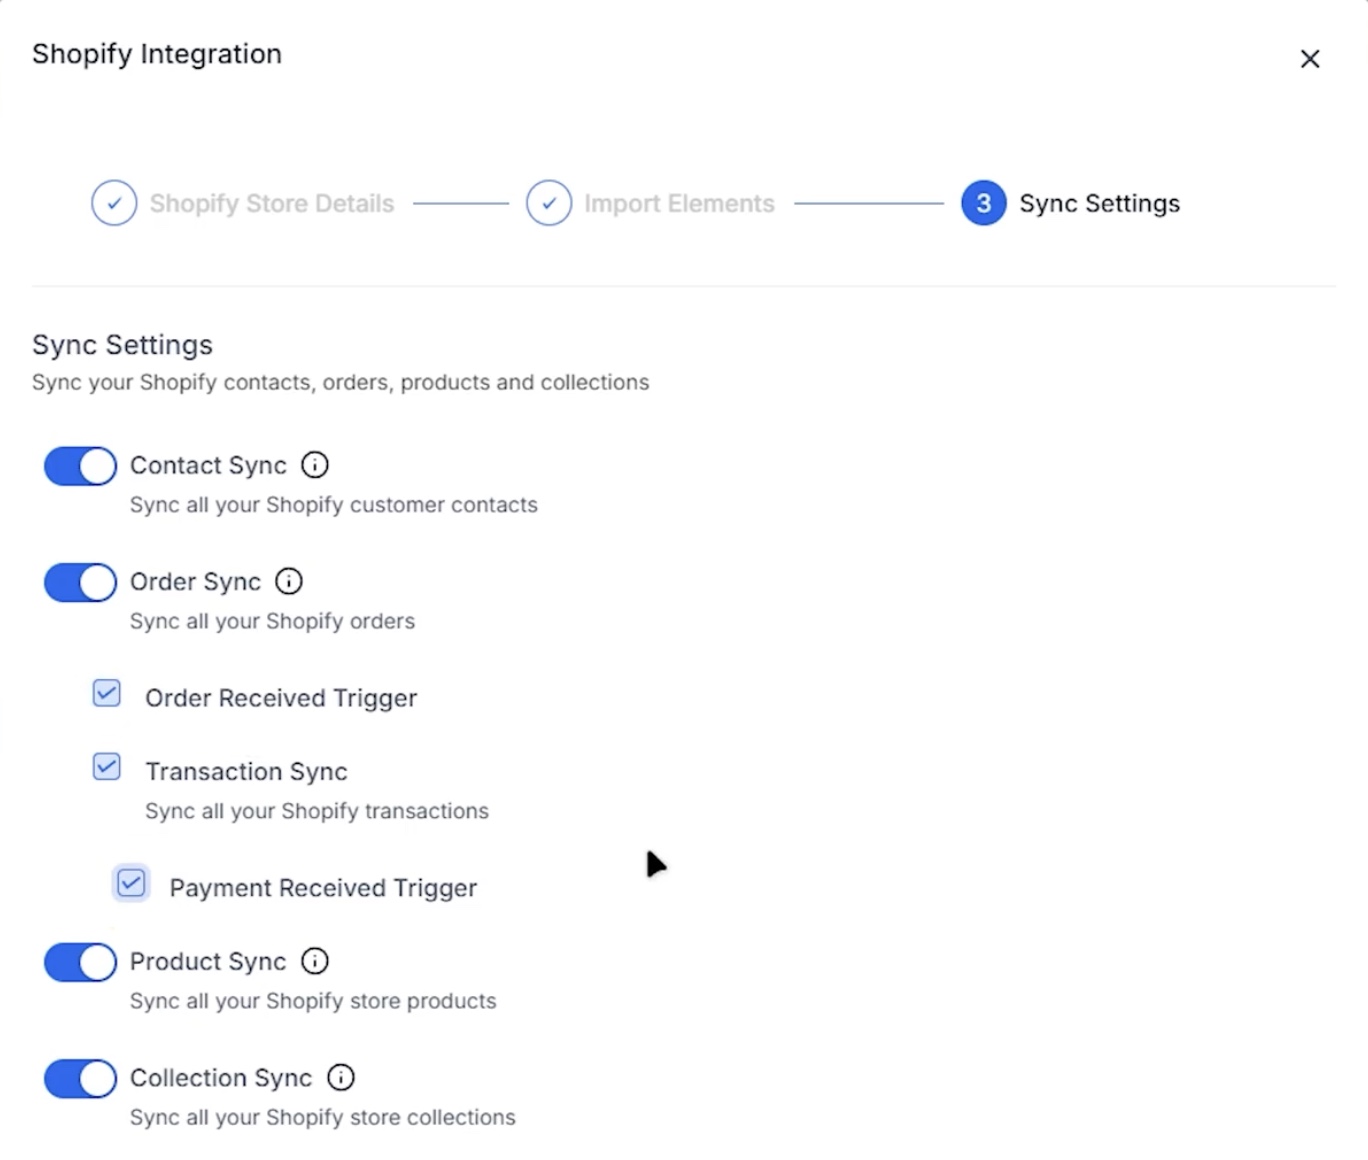
Task: Turn off the Order Sync toggle
Action: (x=80, y=582)
